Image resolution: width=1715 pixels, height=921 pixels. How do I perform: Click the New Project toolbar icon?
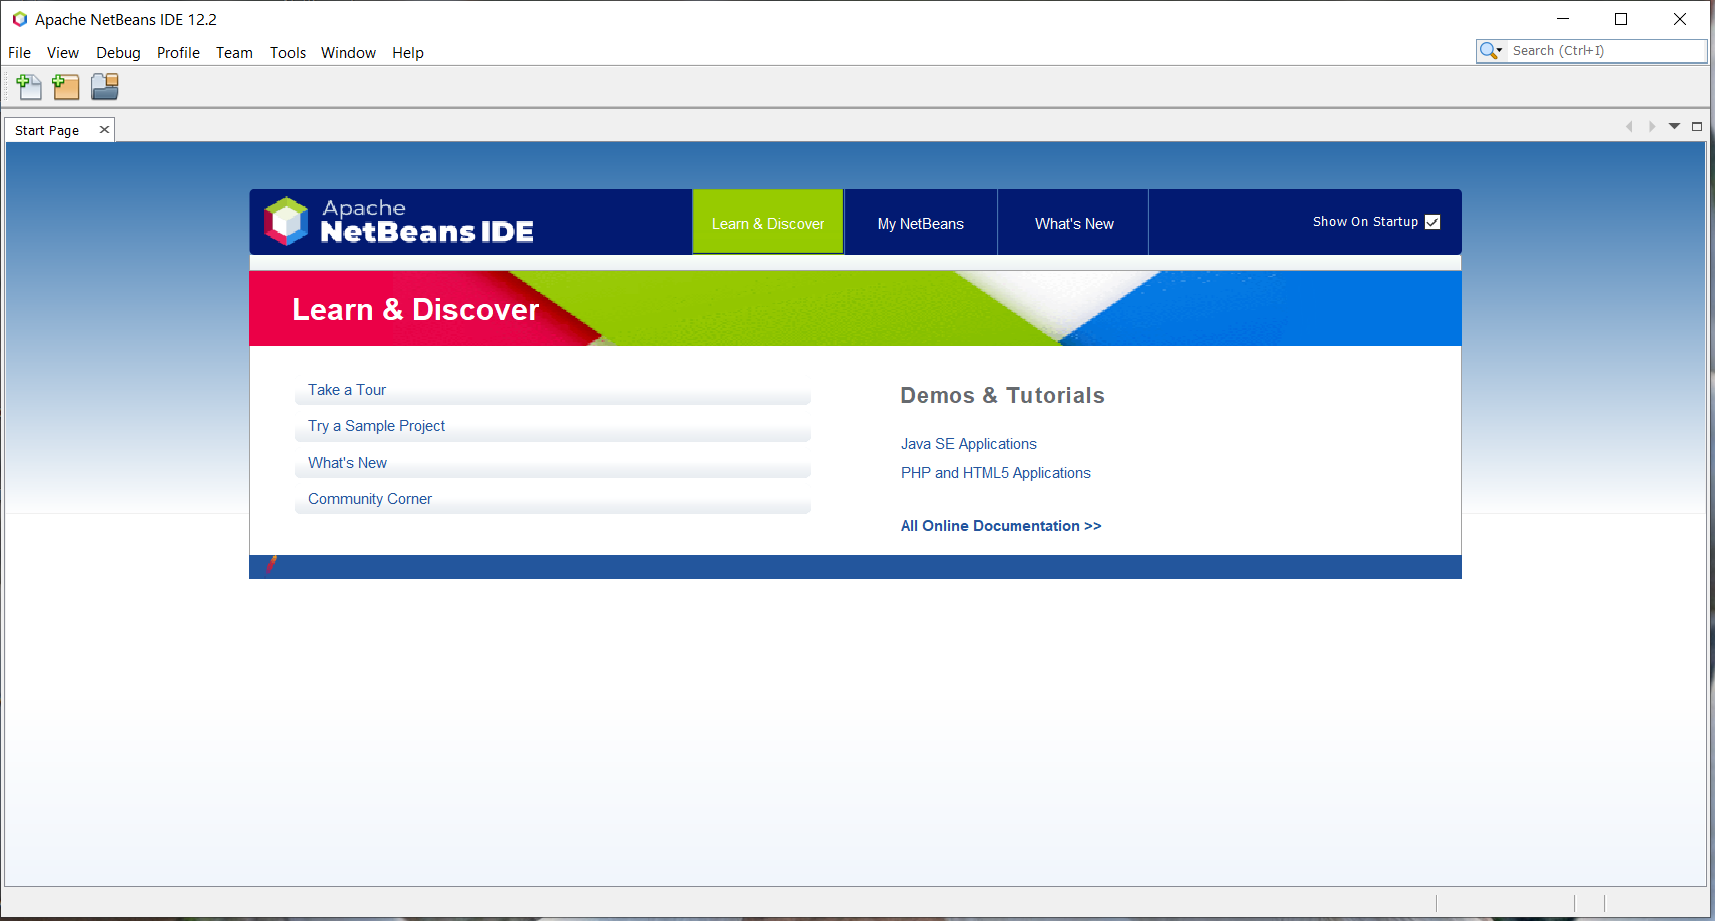(x=66, y=88)
